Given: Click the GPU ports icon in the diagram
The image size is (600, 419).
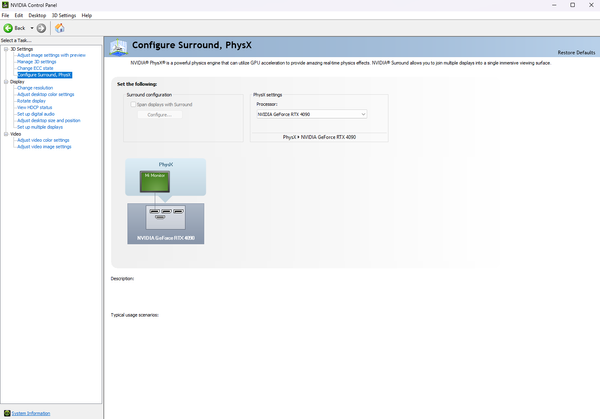Looking at the screenshot, I should (x=166, y=214).
